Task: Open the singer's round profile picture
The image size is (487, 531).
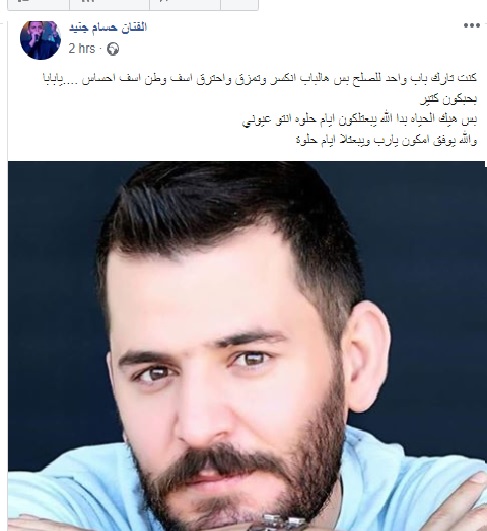Action: click(x=40, y=40)
